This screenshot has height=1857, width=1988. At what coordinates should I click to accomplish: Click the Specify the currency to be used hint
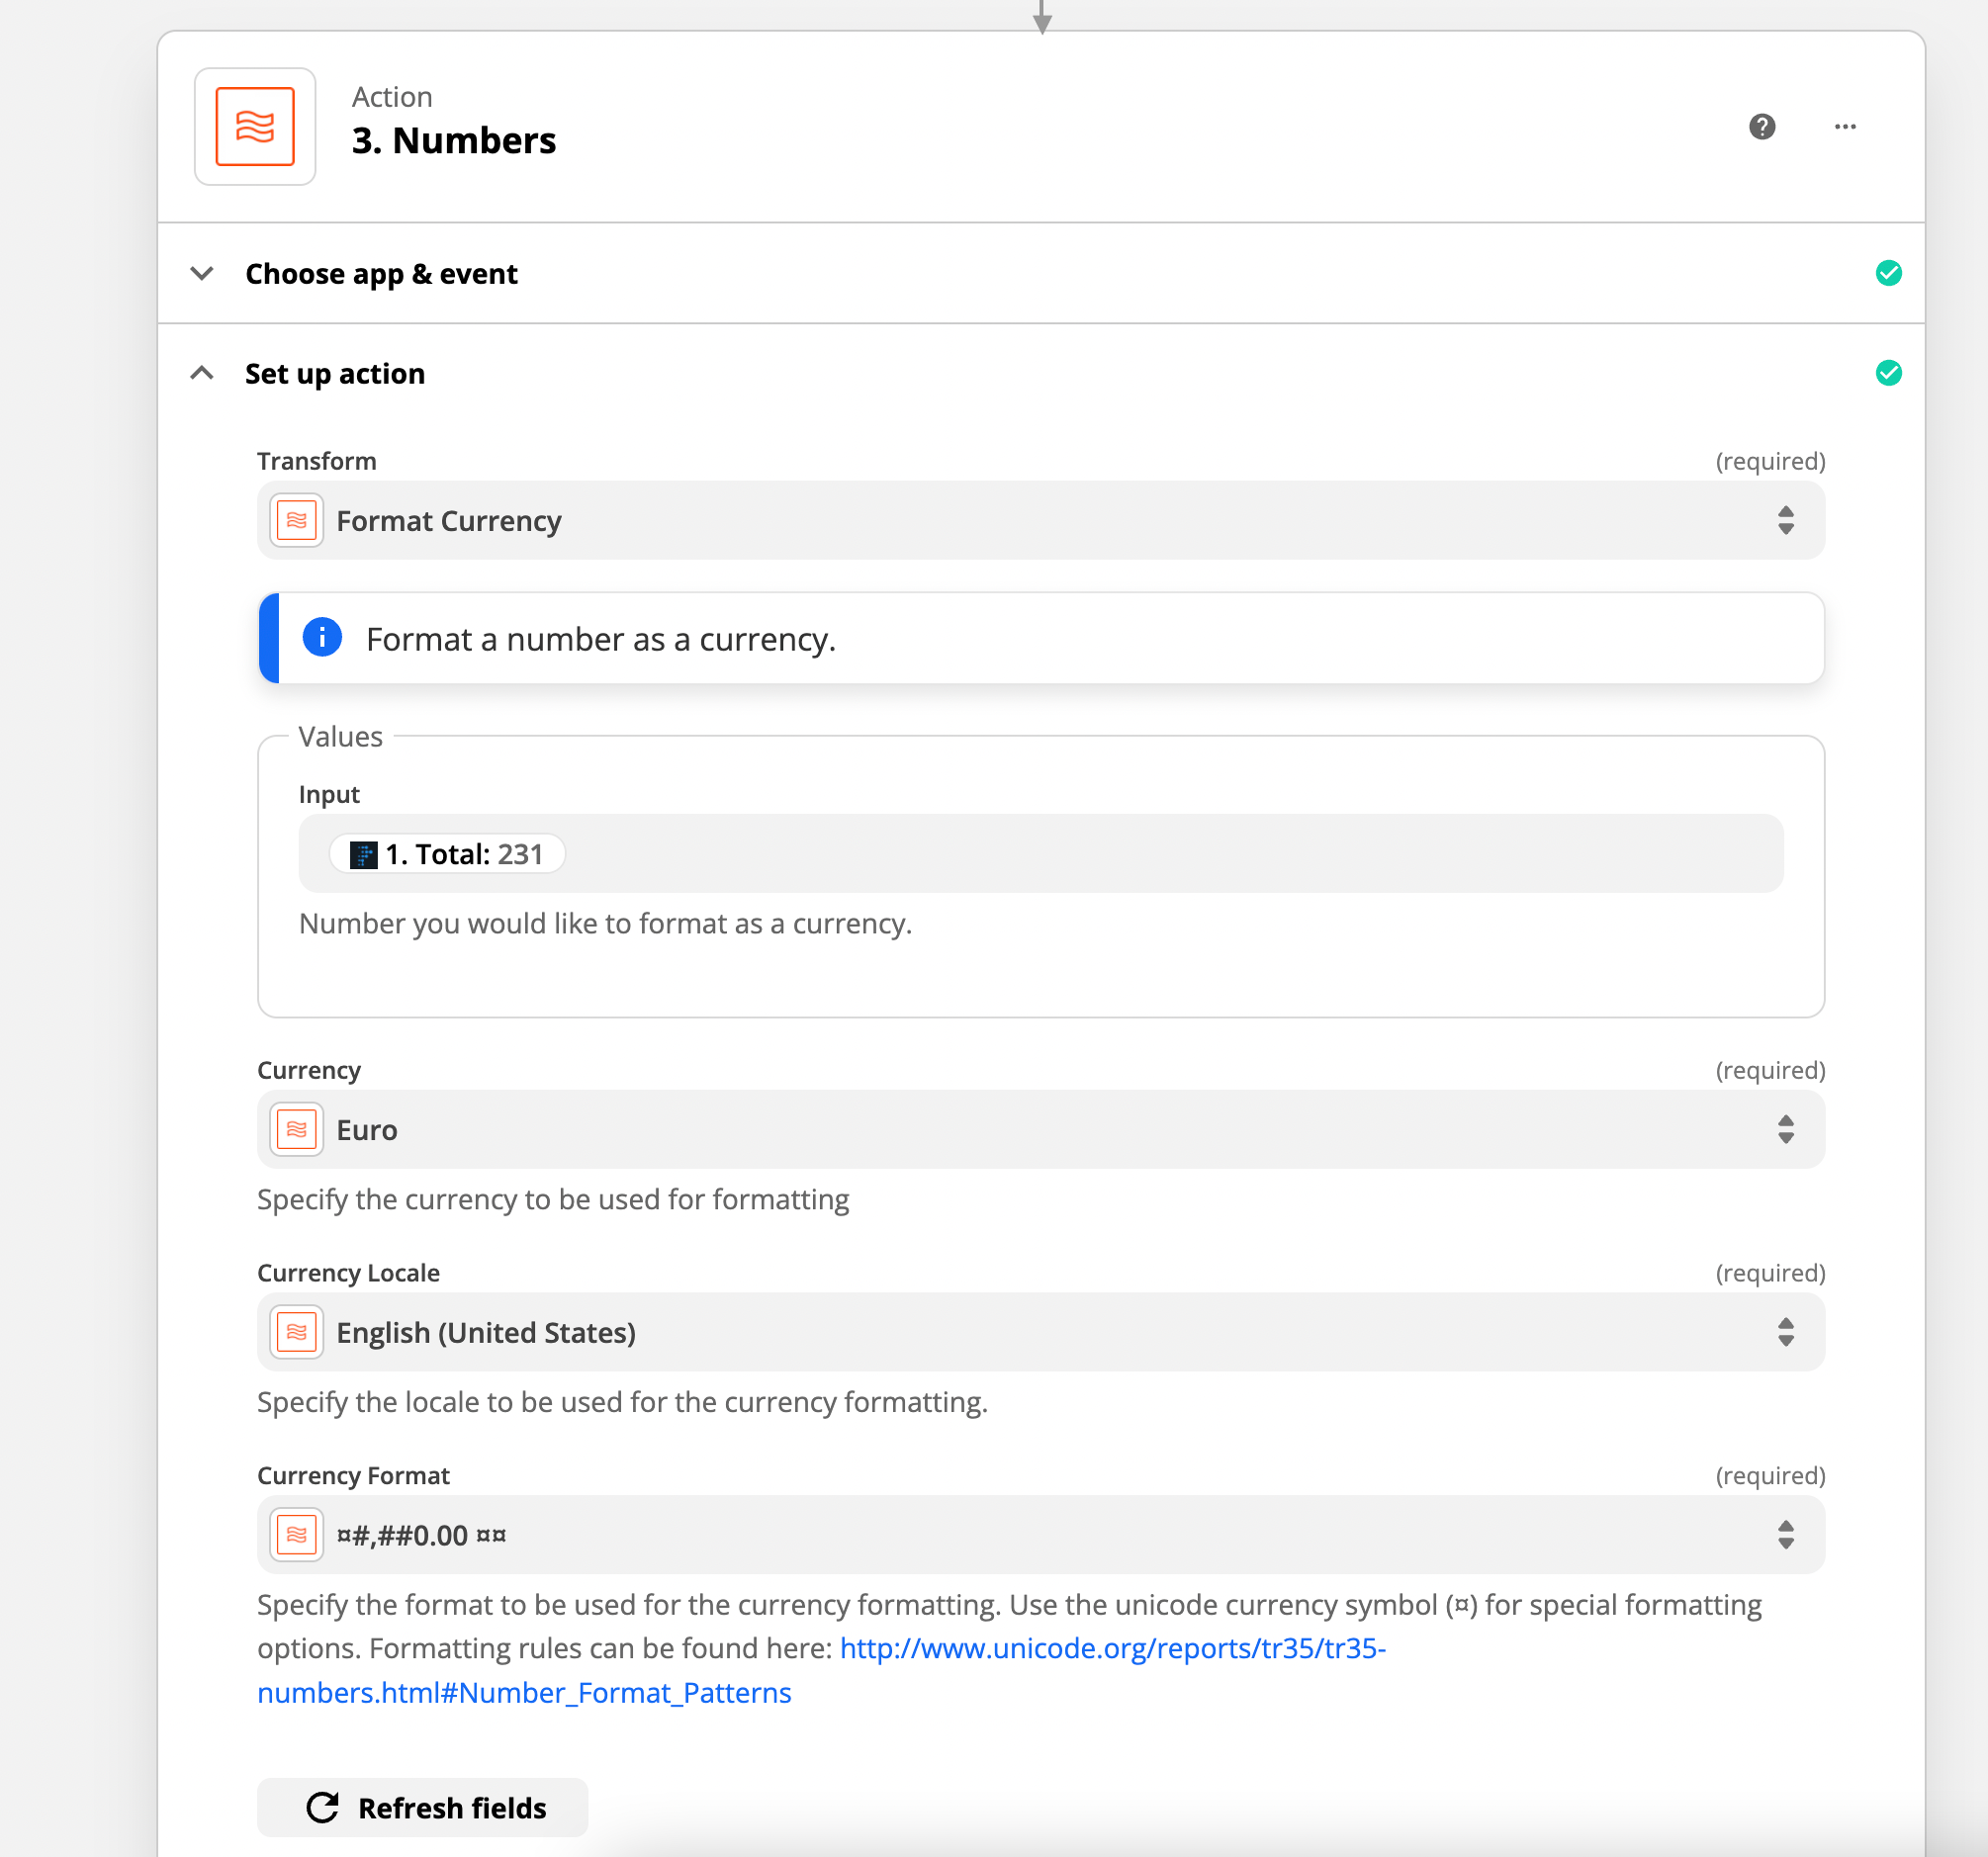point(553,1199)
